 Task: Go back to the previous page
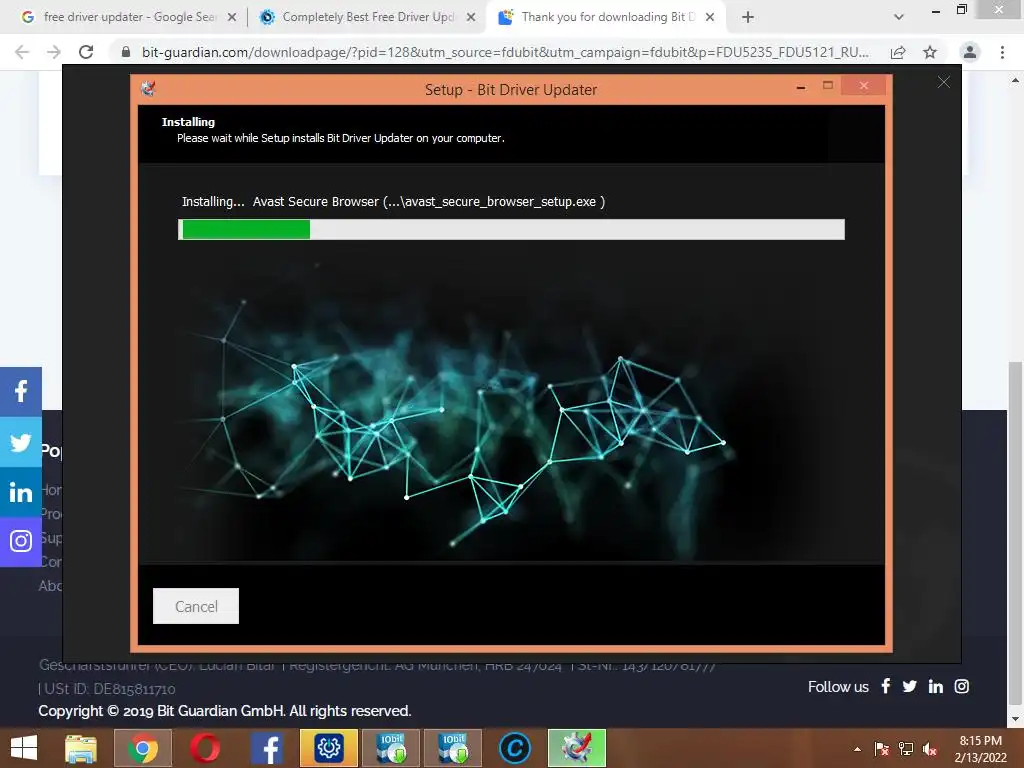click(x=22, y=52)
